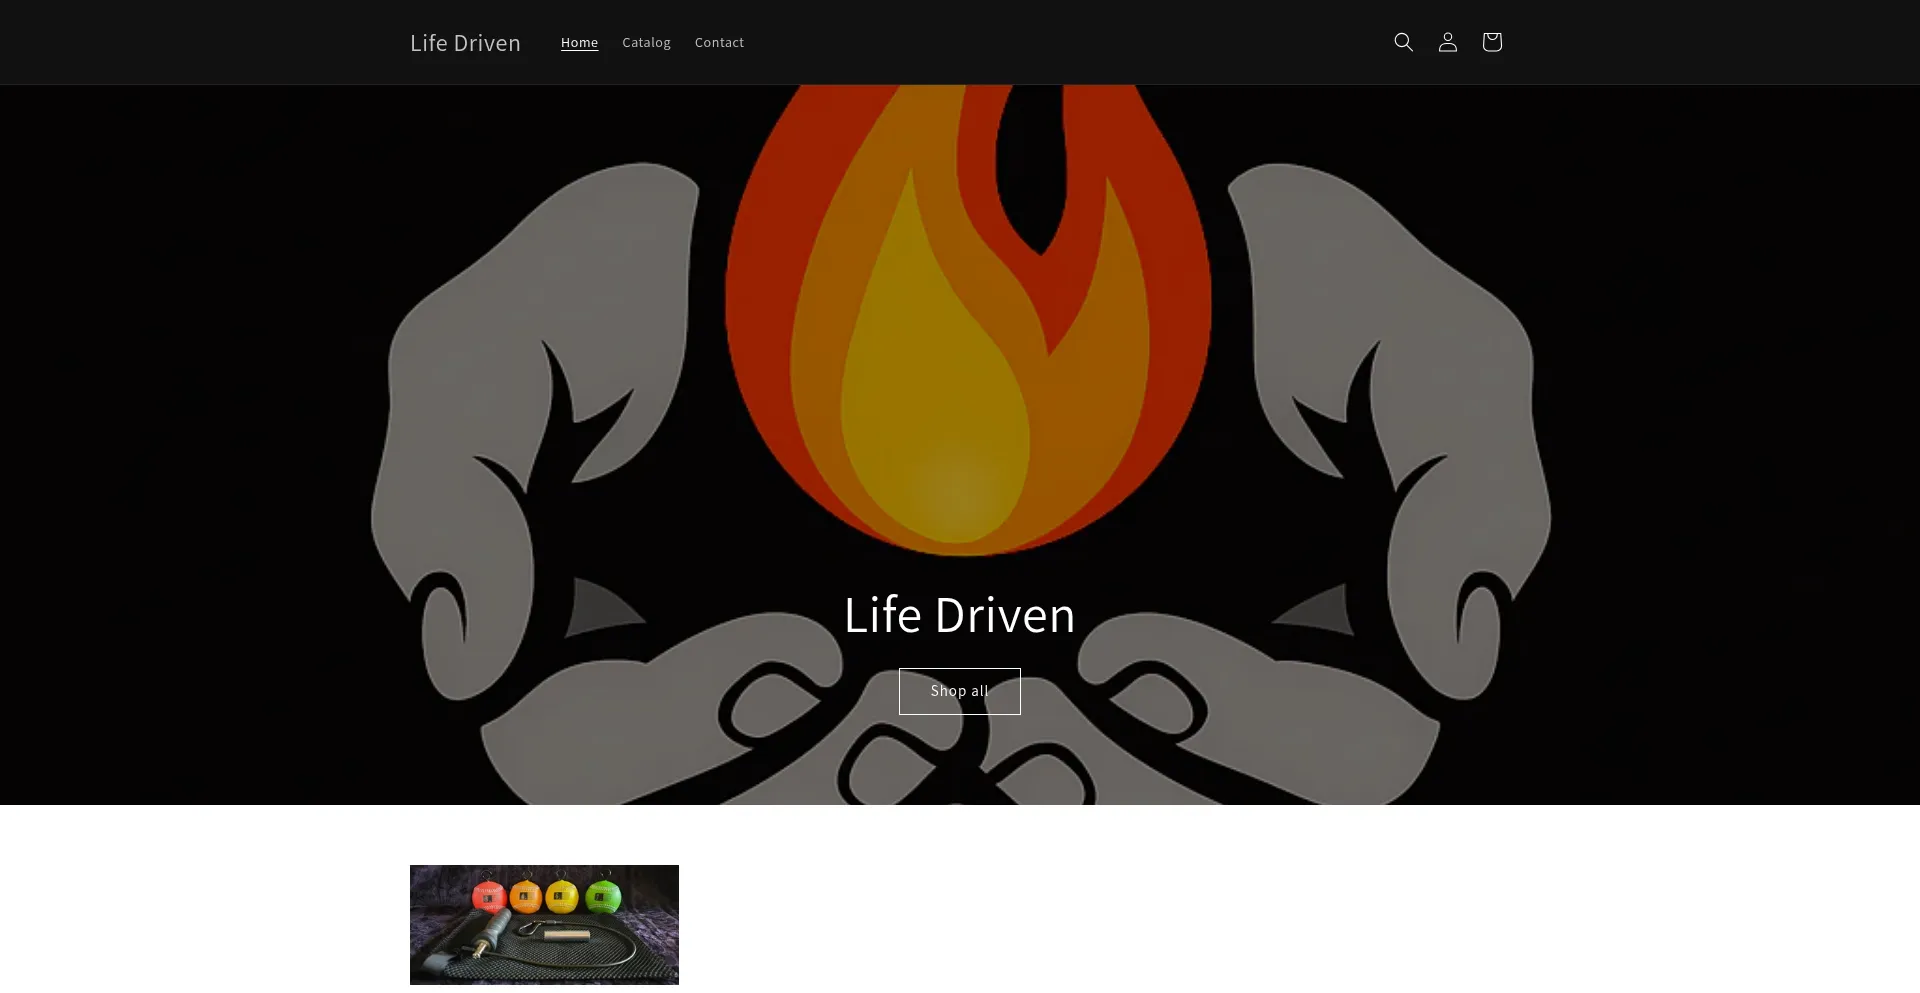Click the green ball in product photo

(602, 897)
